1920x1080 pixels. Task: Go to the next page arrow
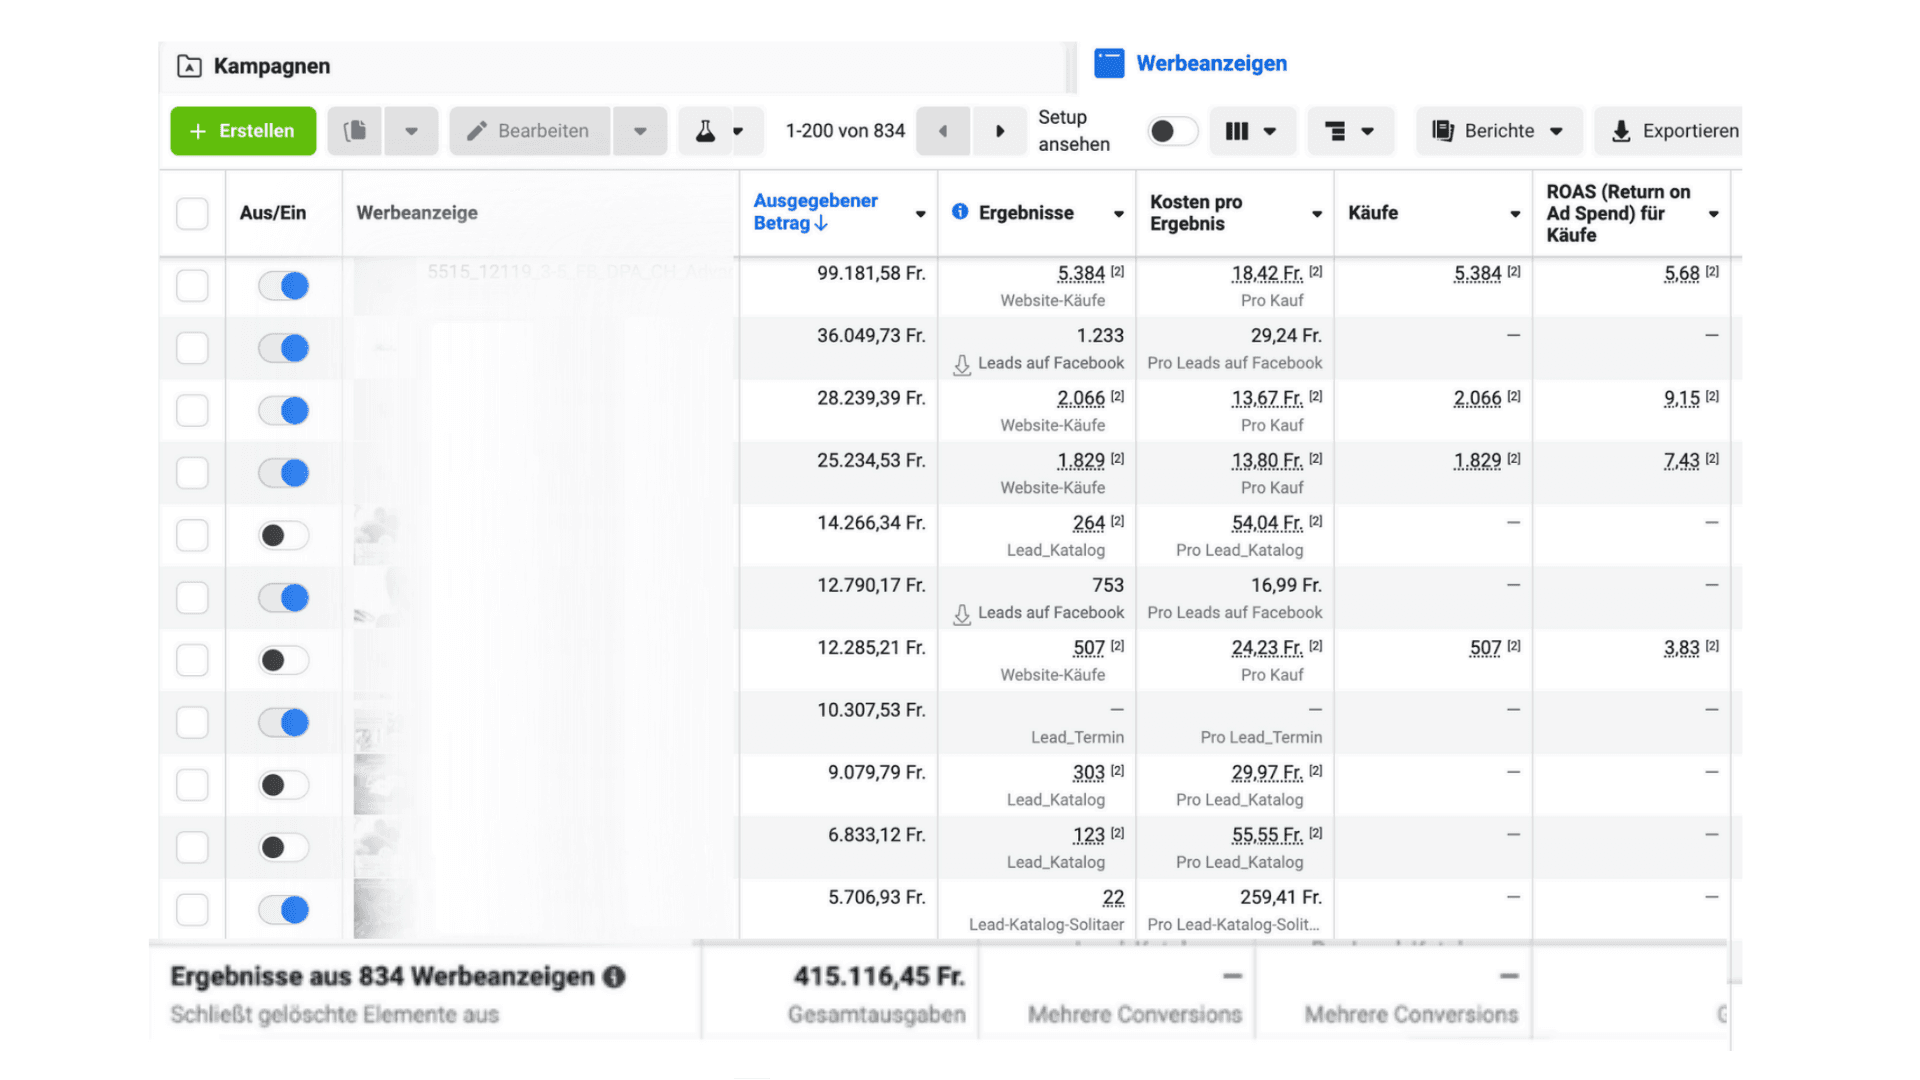999,131
